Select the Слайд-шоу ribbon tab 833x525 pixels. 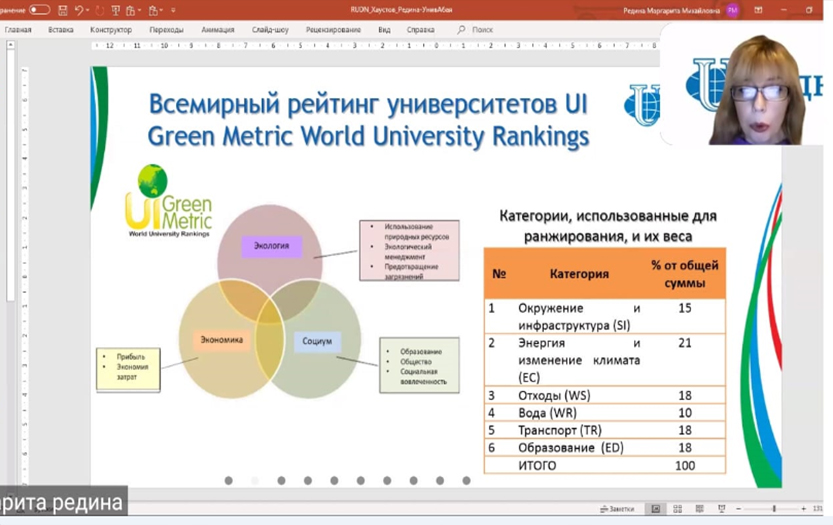pyautogui.click(x=271, y=30)
